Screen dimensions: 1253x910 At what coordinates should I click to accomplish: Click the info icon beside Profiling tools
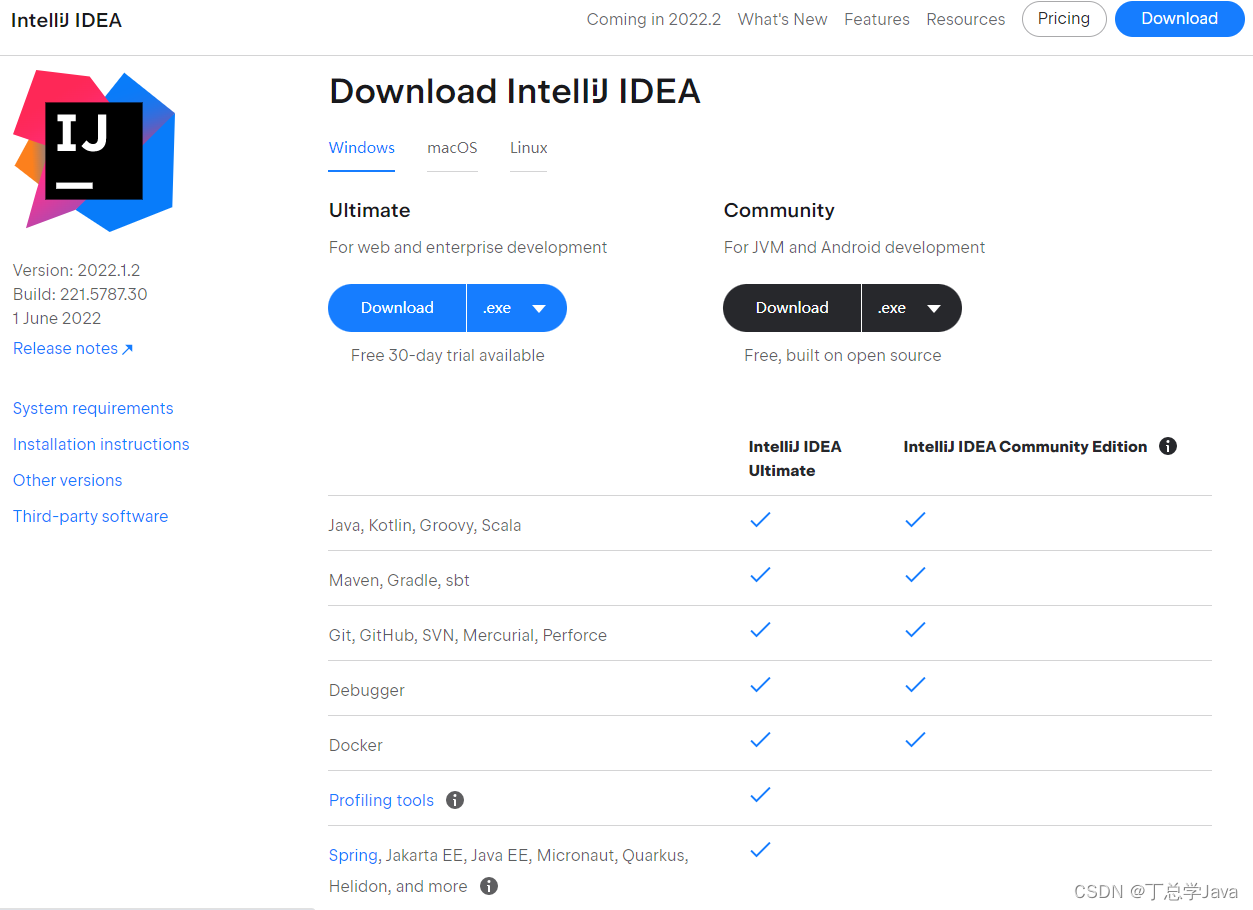(x=455, y=800)
